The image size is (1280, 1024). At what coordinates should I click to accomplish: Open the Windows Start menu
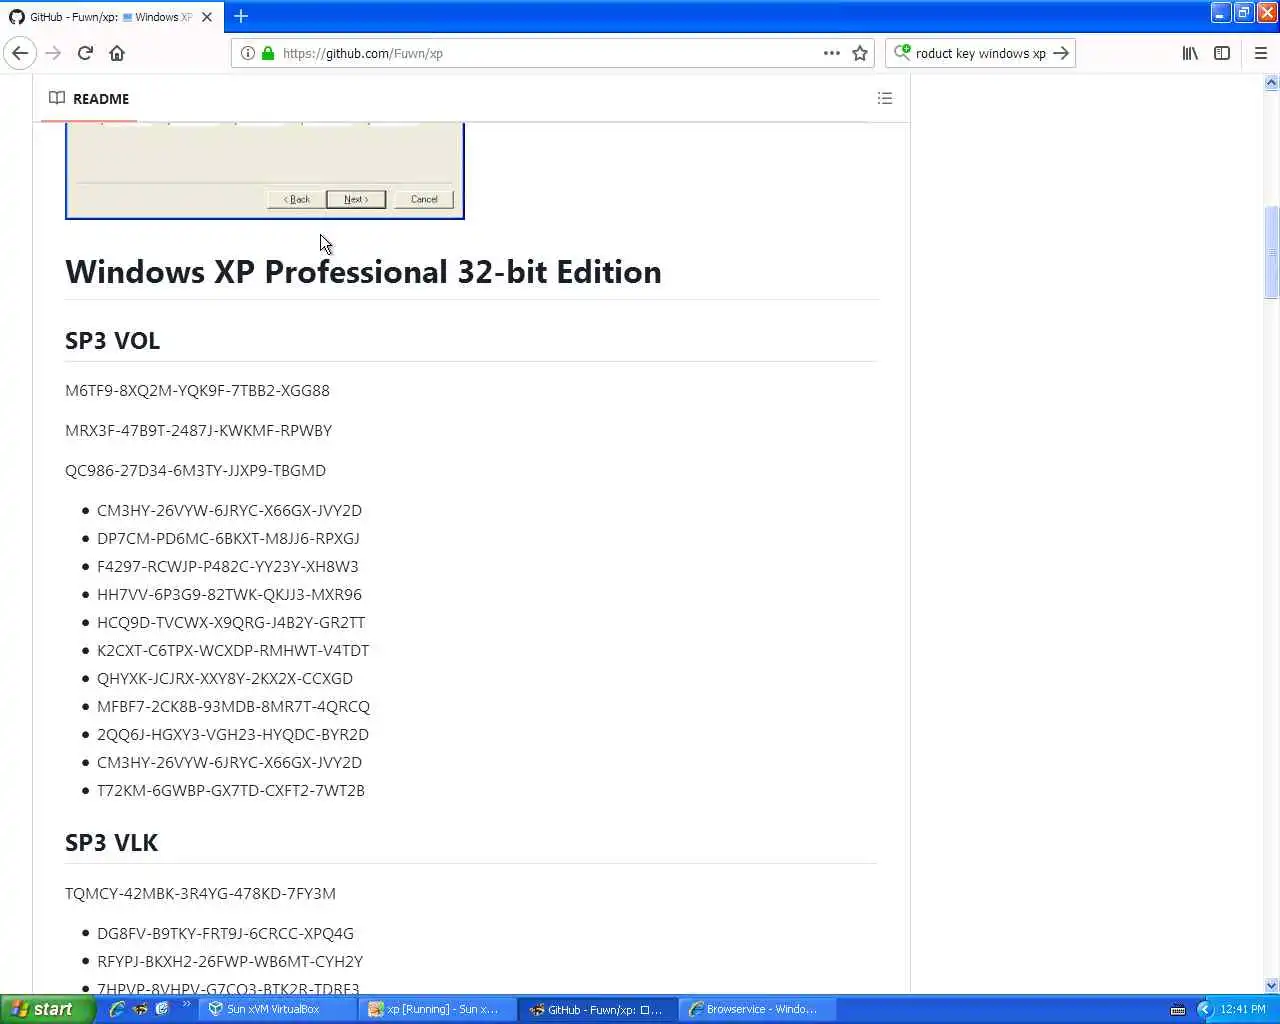click(x=47, y=1009)
